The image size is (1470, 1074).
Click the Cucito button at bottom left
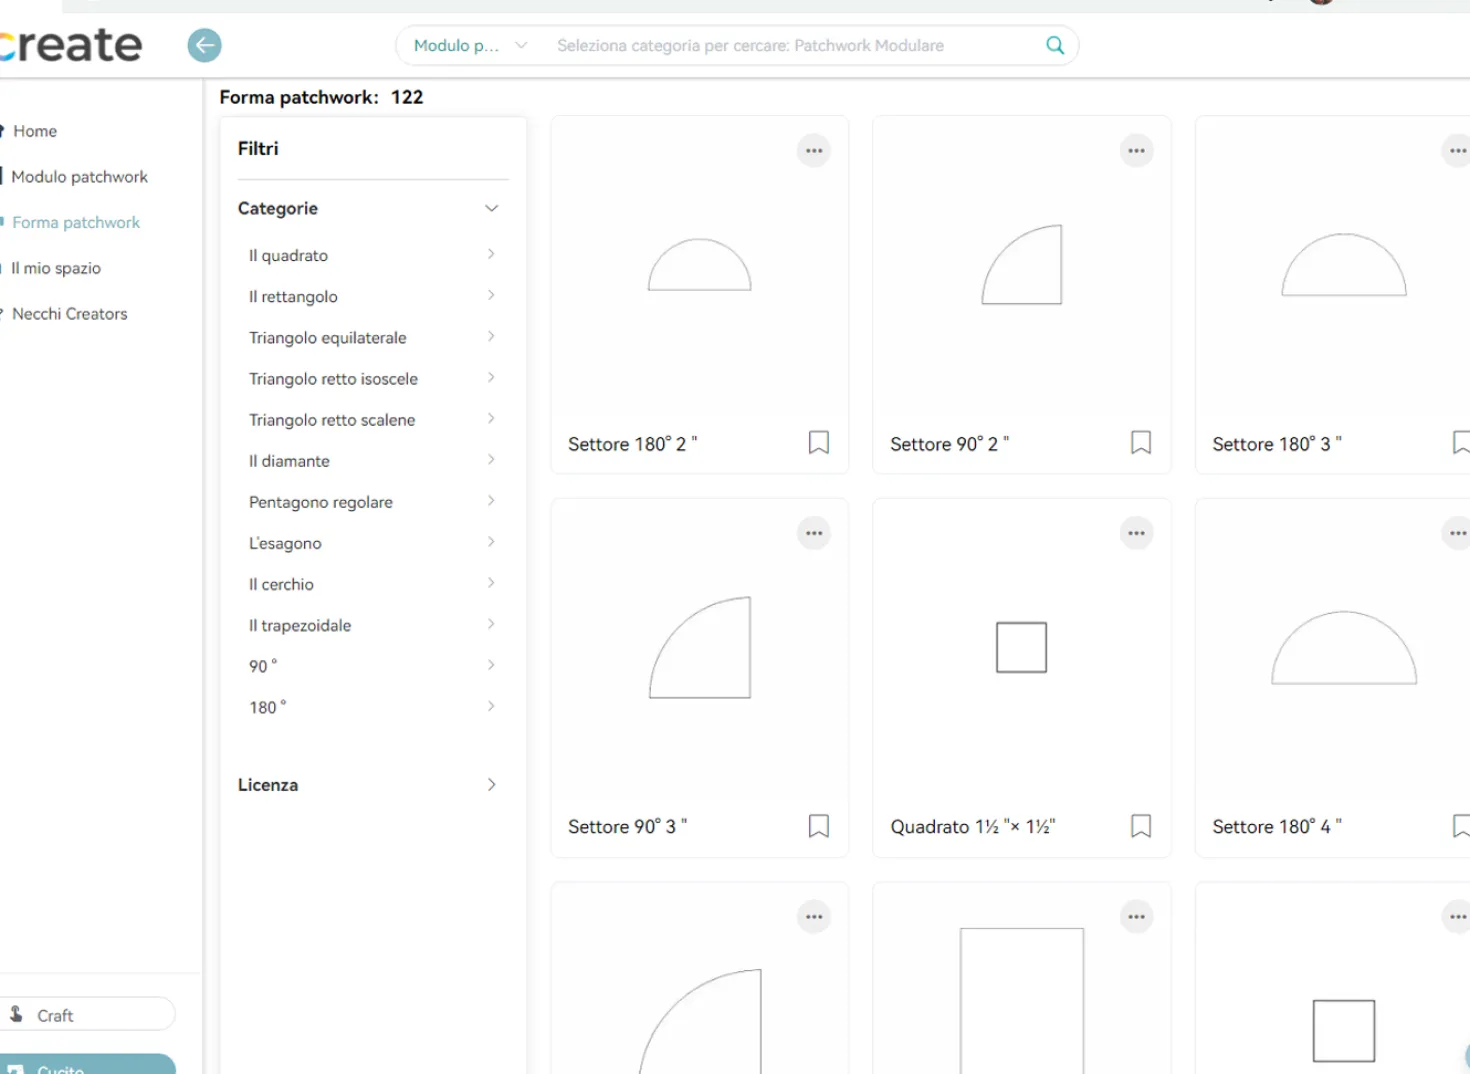87,1064
